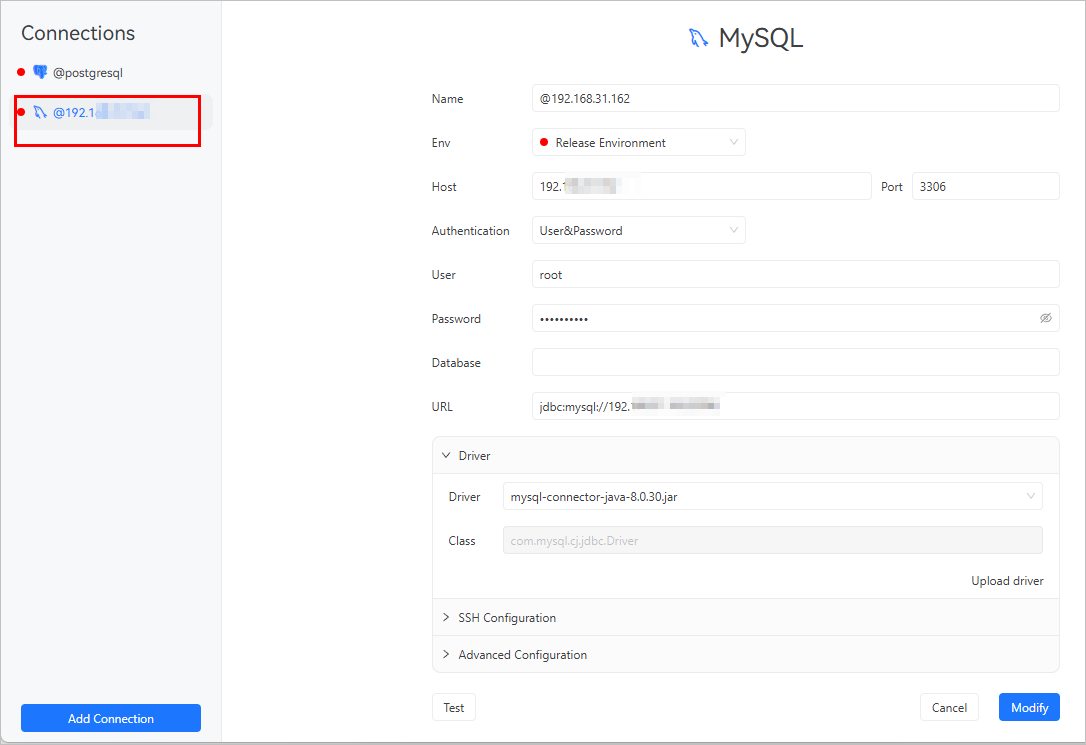The height and width of the screenshot is (745, 1086).
Task: Click the MySQL dolphin icon beside @192.1 connection
Action: [40, 112]
